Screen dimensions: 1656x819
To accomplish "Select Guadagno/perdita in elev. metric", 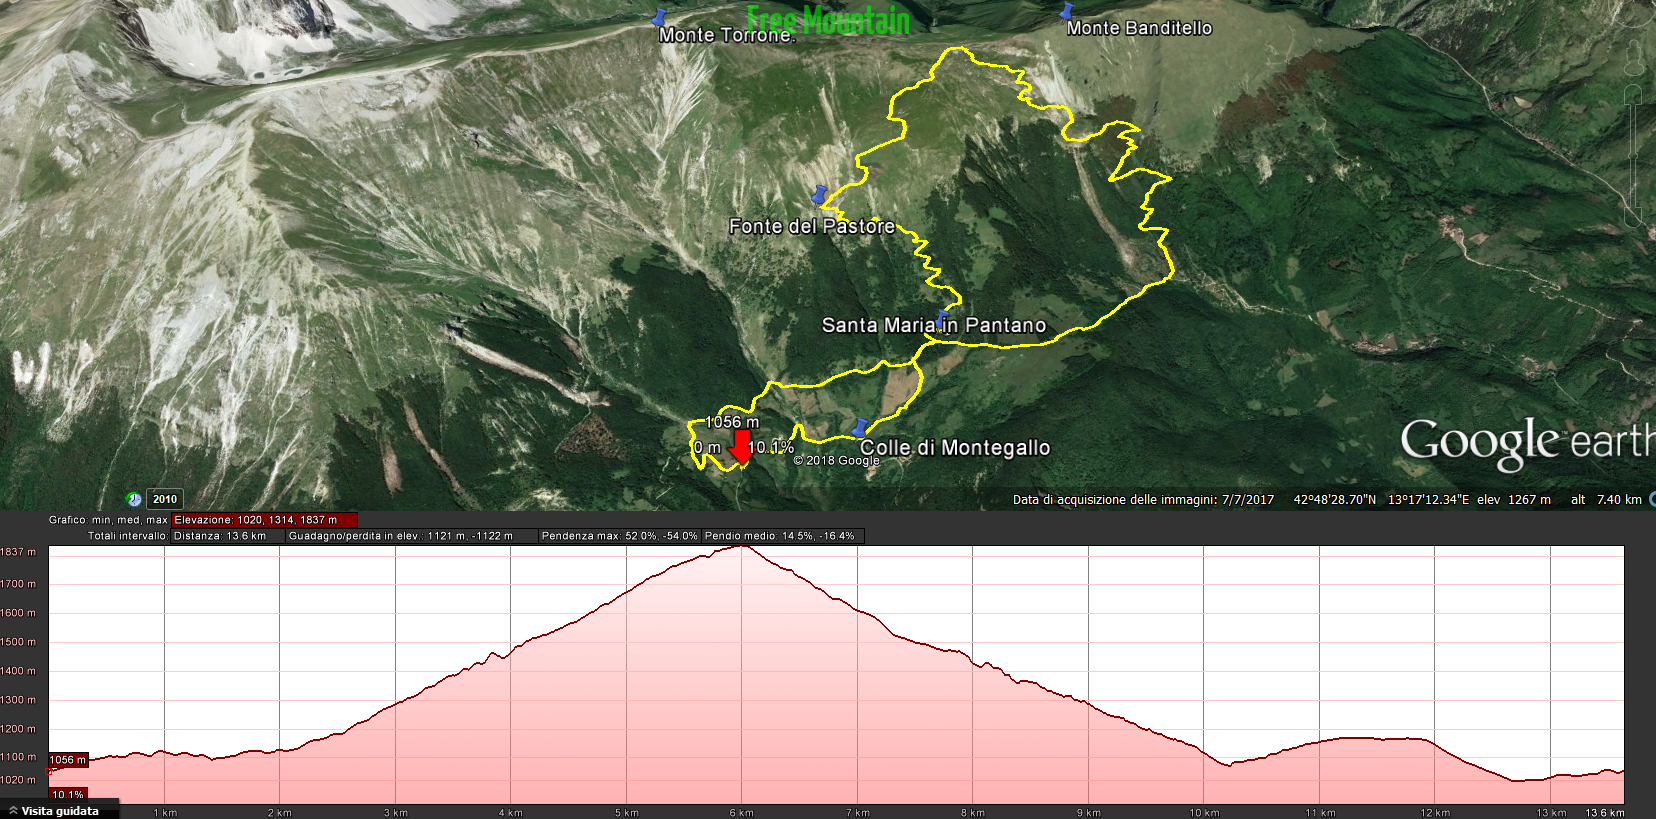I will (x=411, y=536).
